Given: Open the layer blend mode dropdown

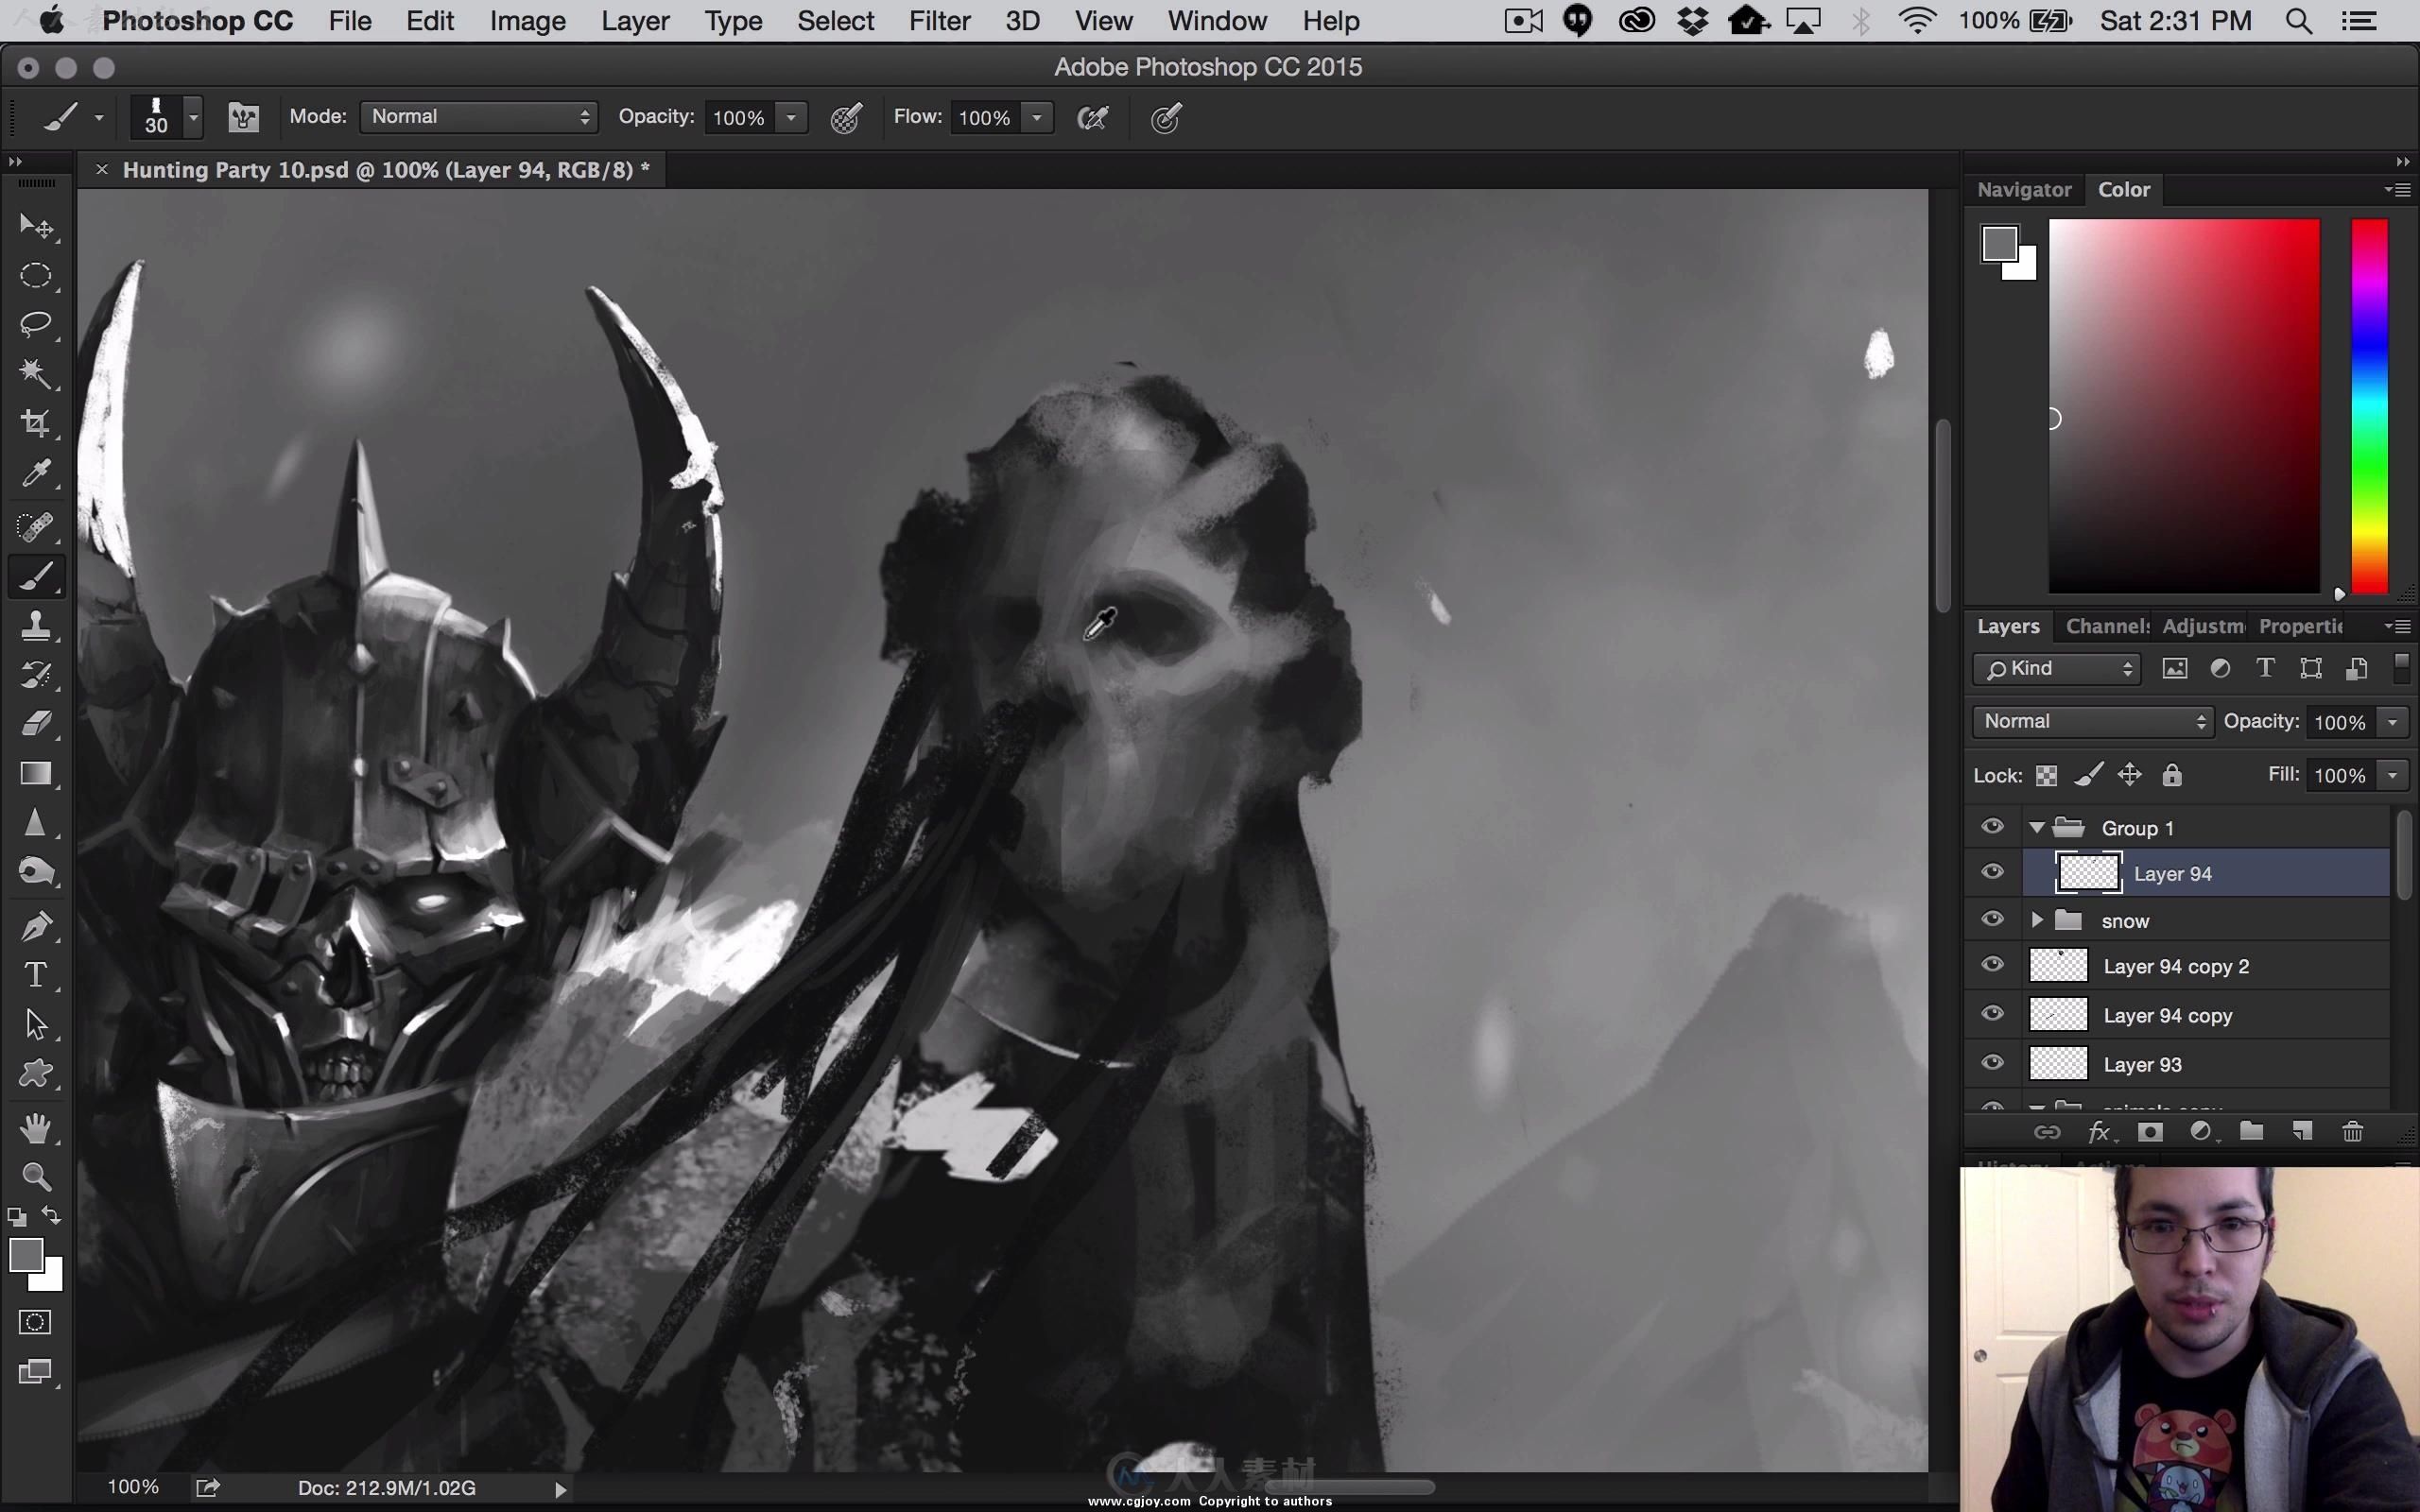Looking at the screenshot, I should (2092, 721).
